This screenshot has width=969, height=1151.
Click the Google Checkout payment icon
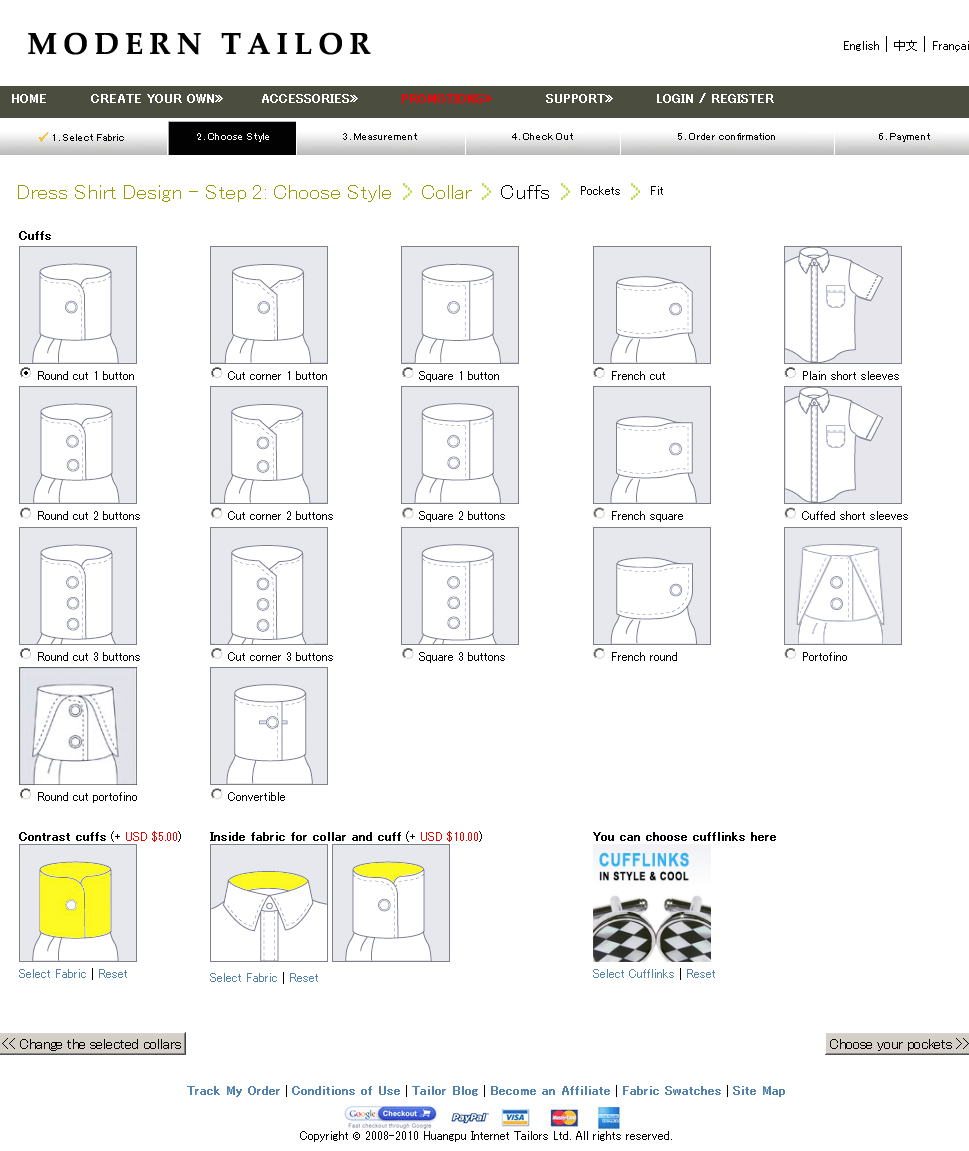pyautogui.click(x=390, y=1116)
